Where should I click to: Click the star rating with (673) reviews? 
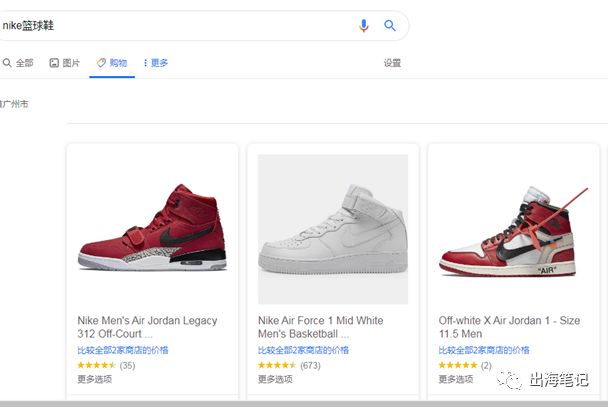[289, 365]
